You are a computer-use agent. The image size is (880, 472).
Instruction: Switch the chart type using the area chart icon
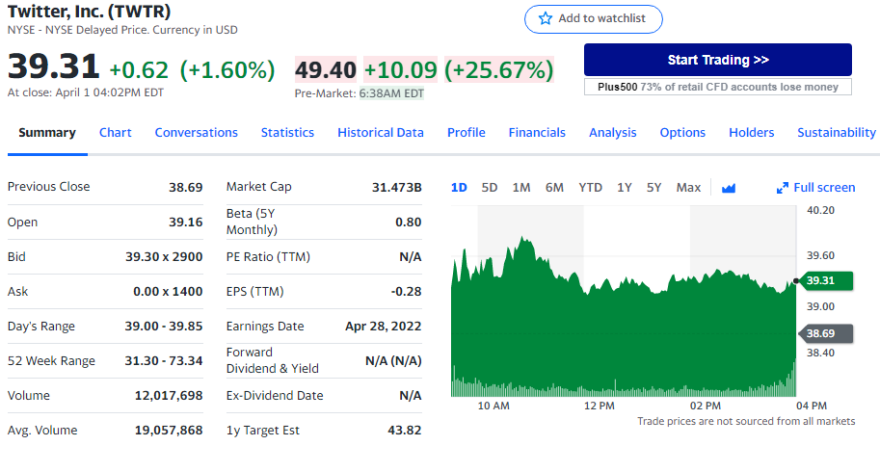pyautogui.click(x=728, y=188)
